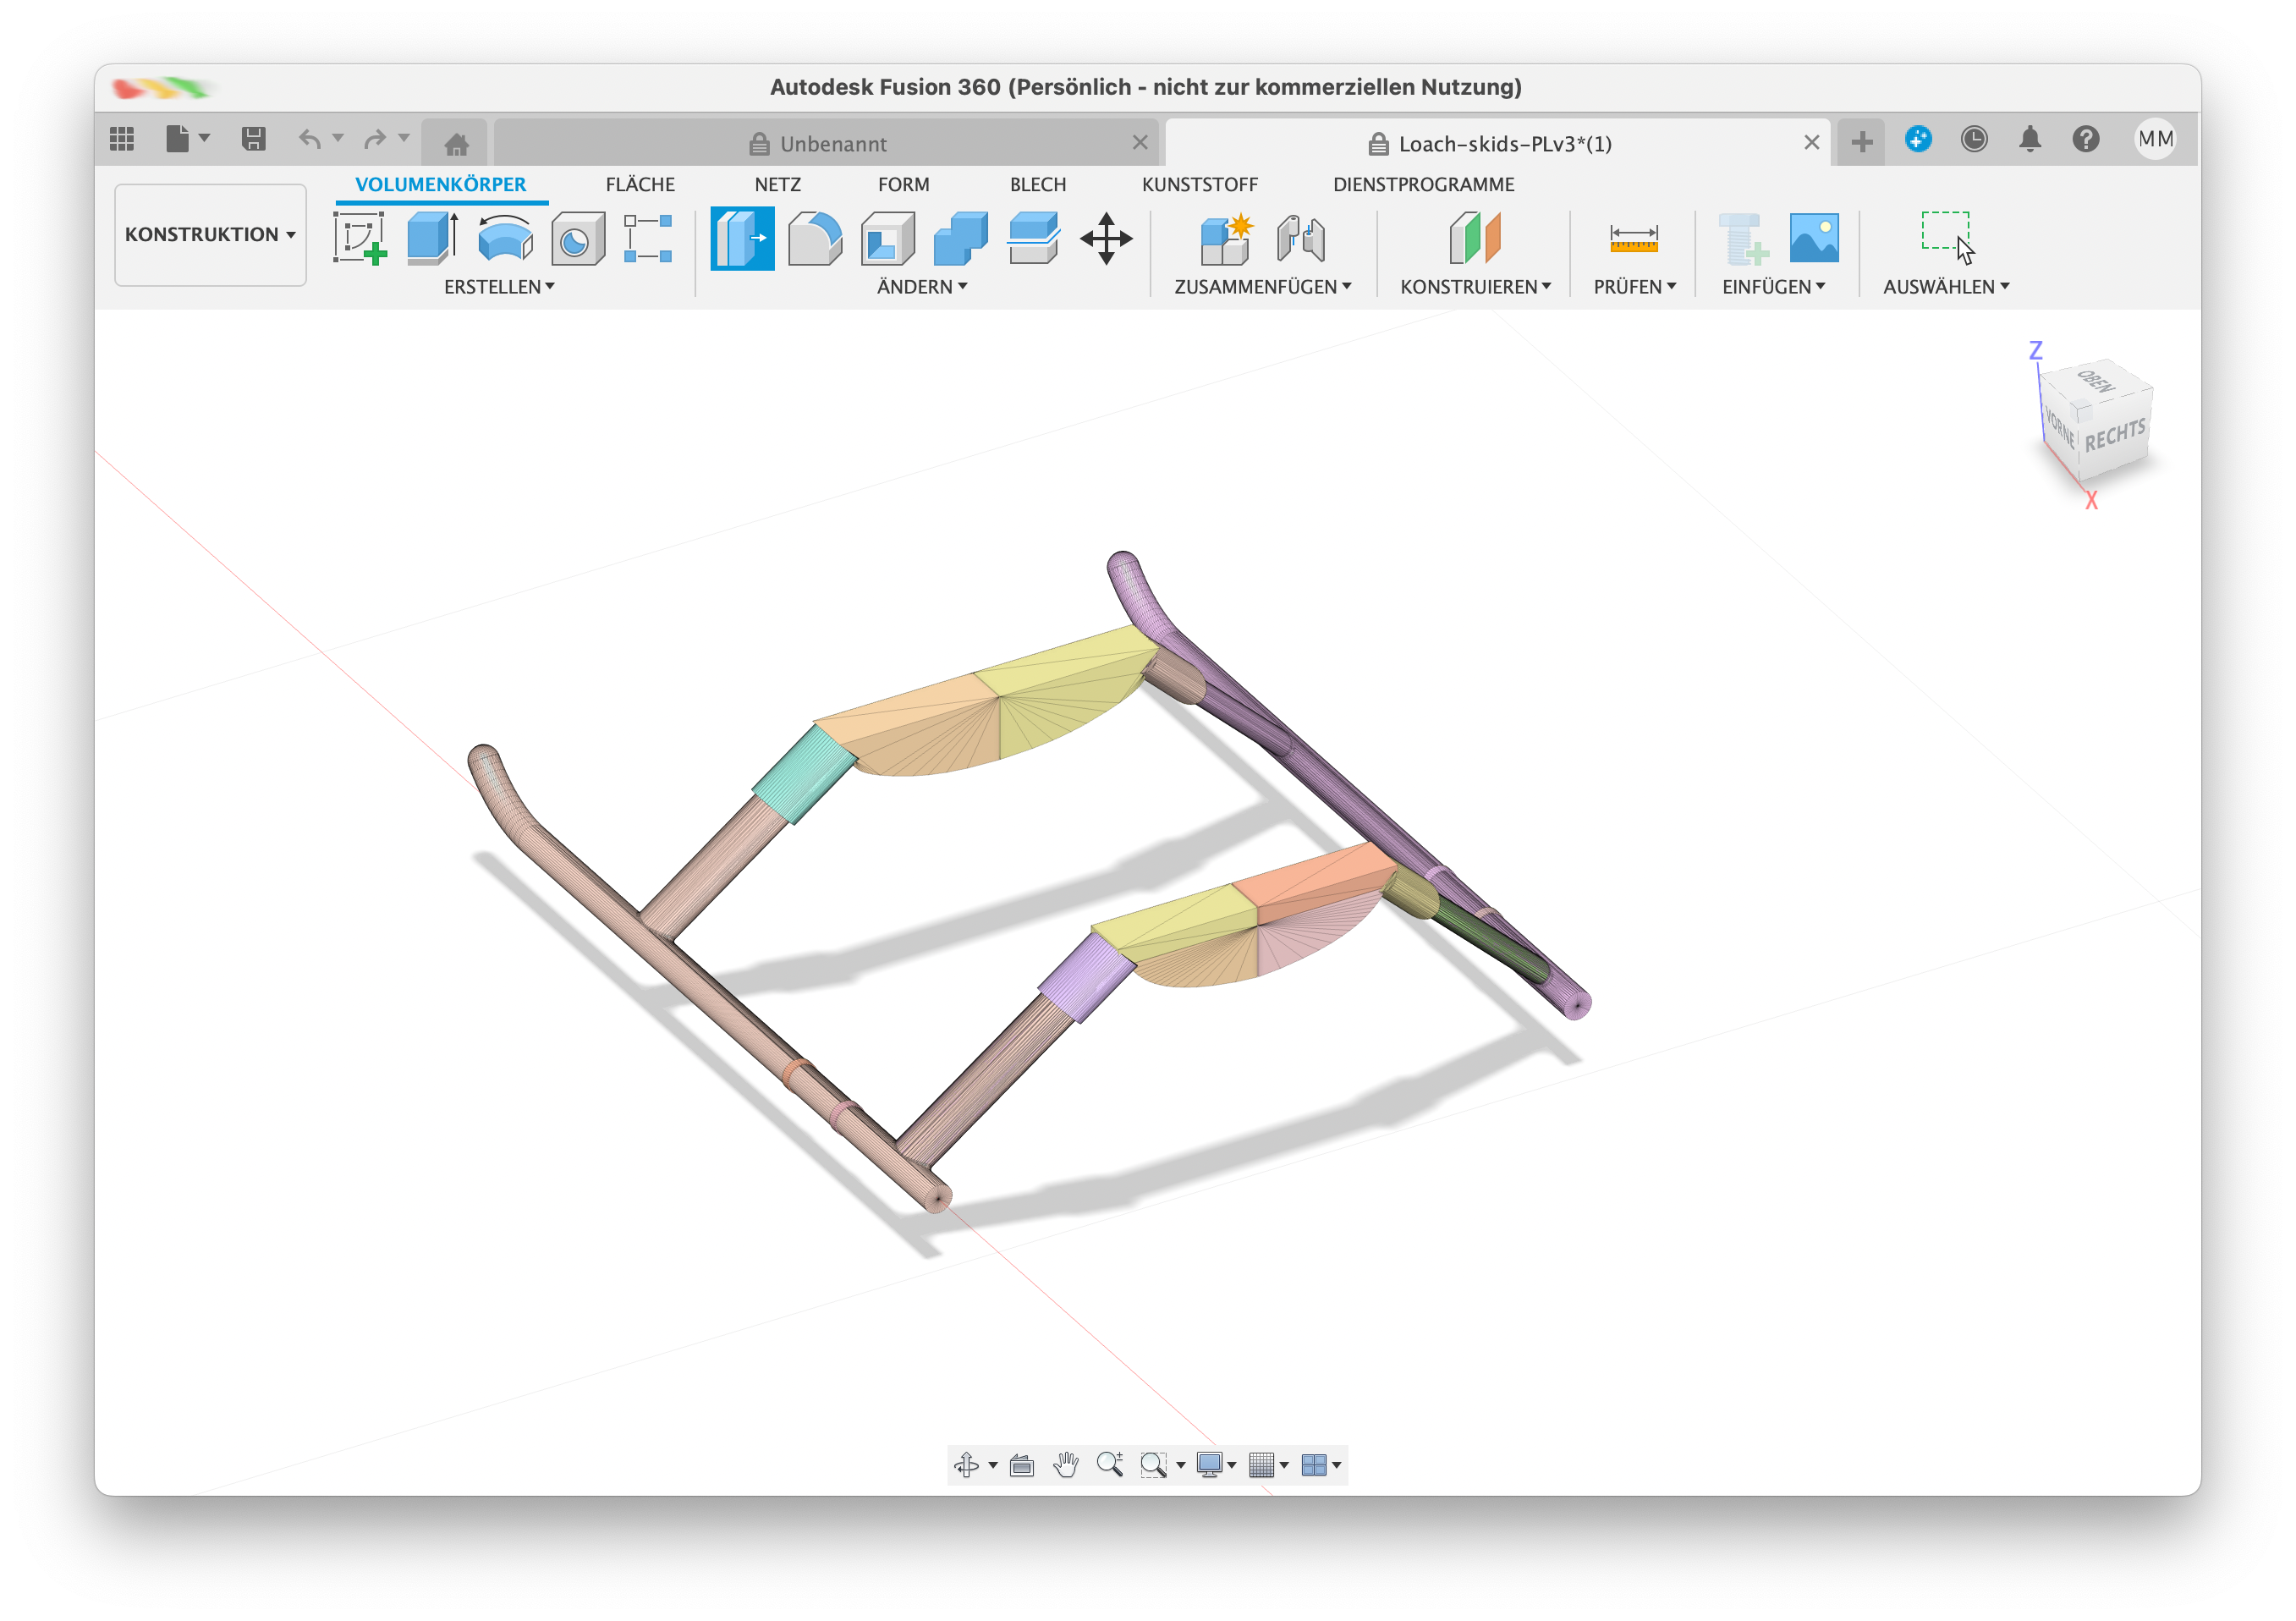Image resolution: width=2296 pixels, height=1621 pixels.
Task: Click the Pan hand icon
Action: pos(1066,1465)
